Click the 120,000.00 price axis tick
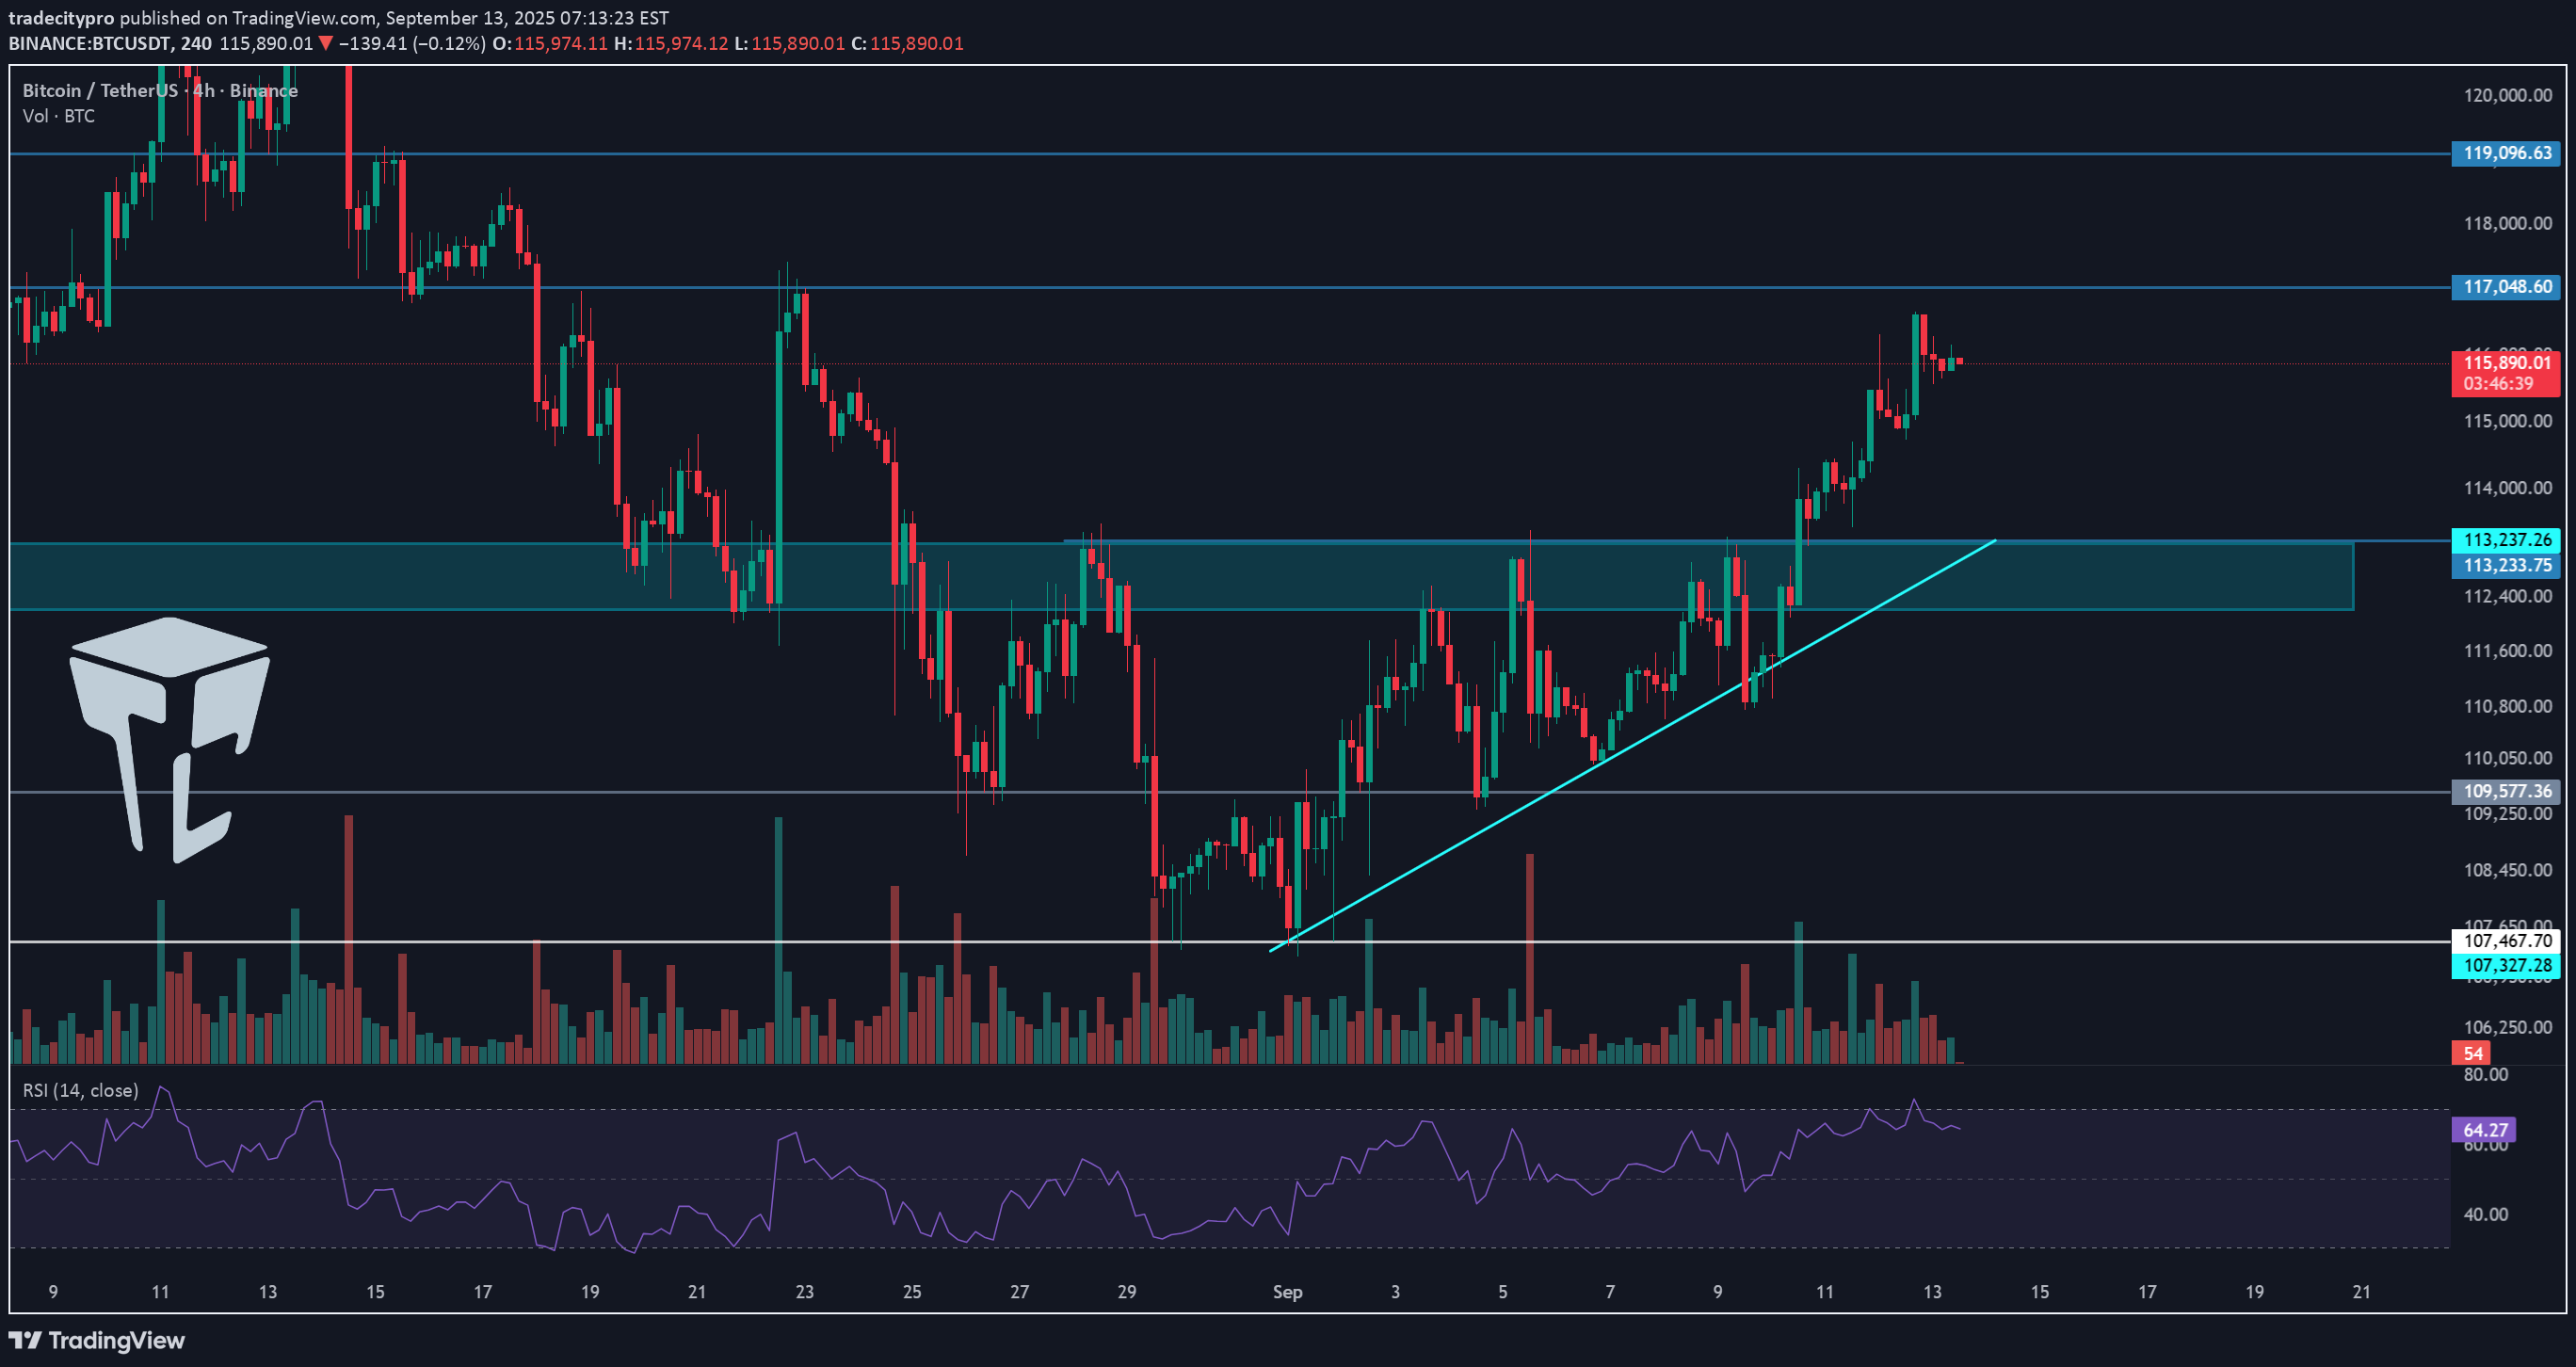The image size is (2576, 1367). [x=2507, y=95]
